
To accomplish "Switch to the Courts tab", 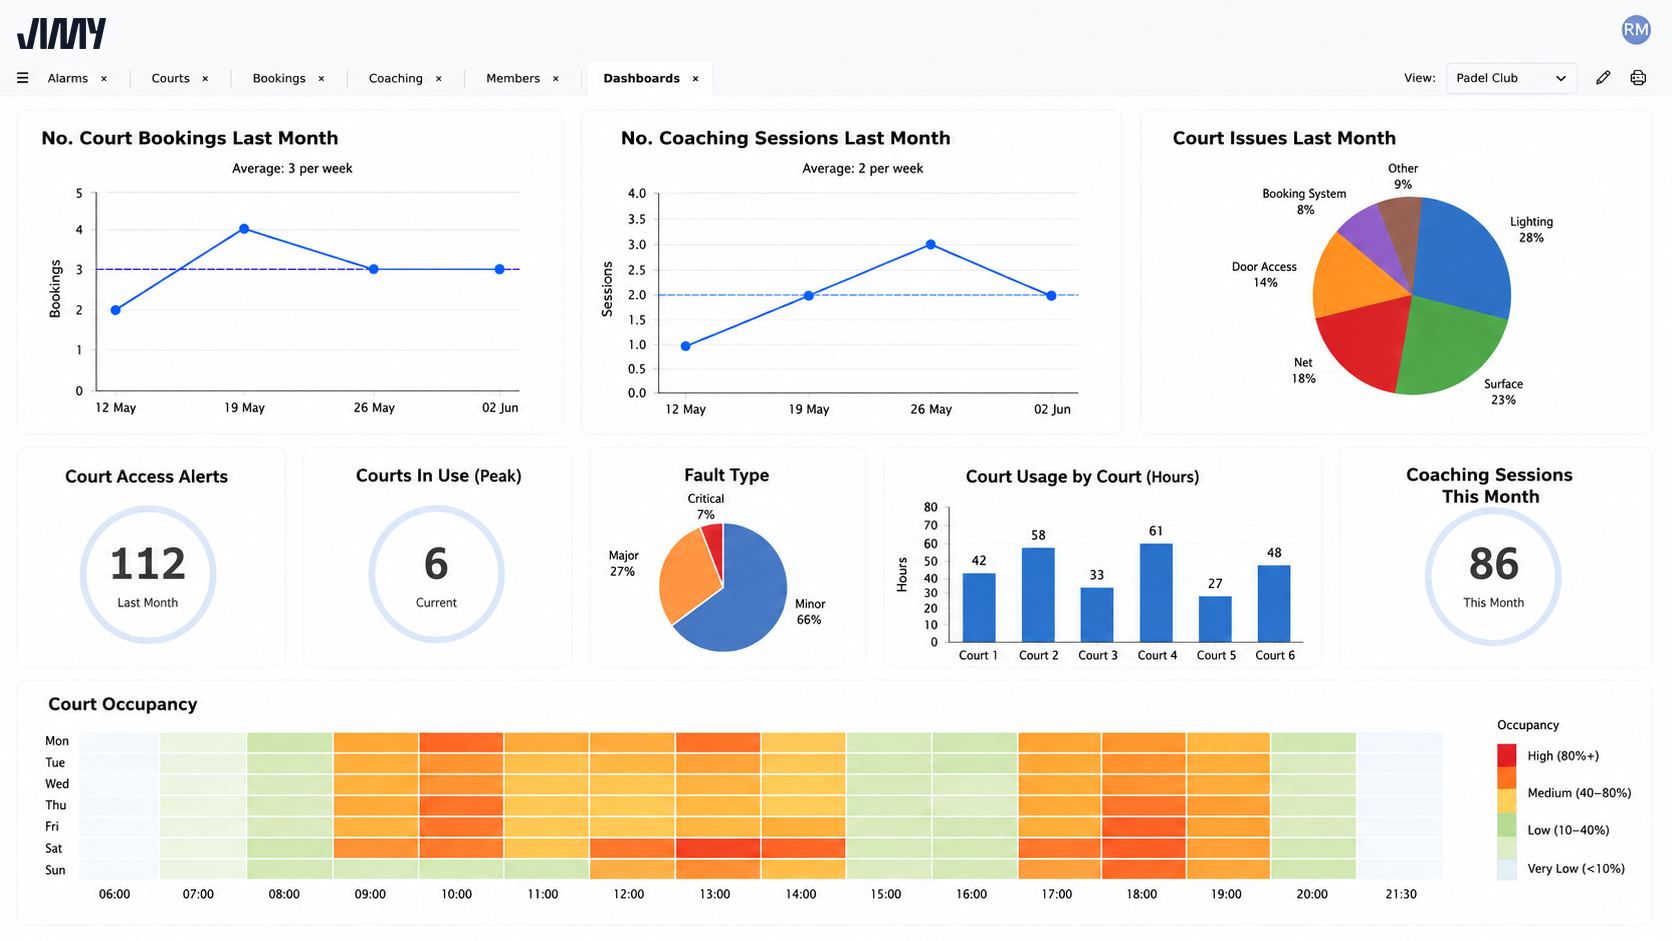I will click(170, 78).
